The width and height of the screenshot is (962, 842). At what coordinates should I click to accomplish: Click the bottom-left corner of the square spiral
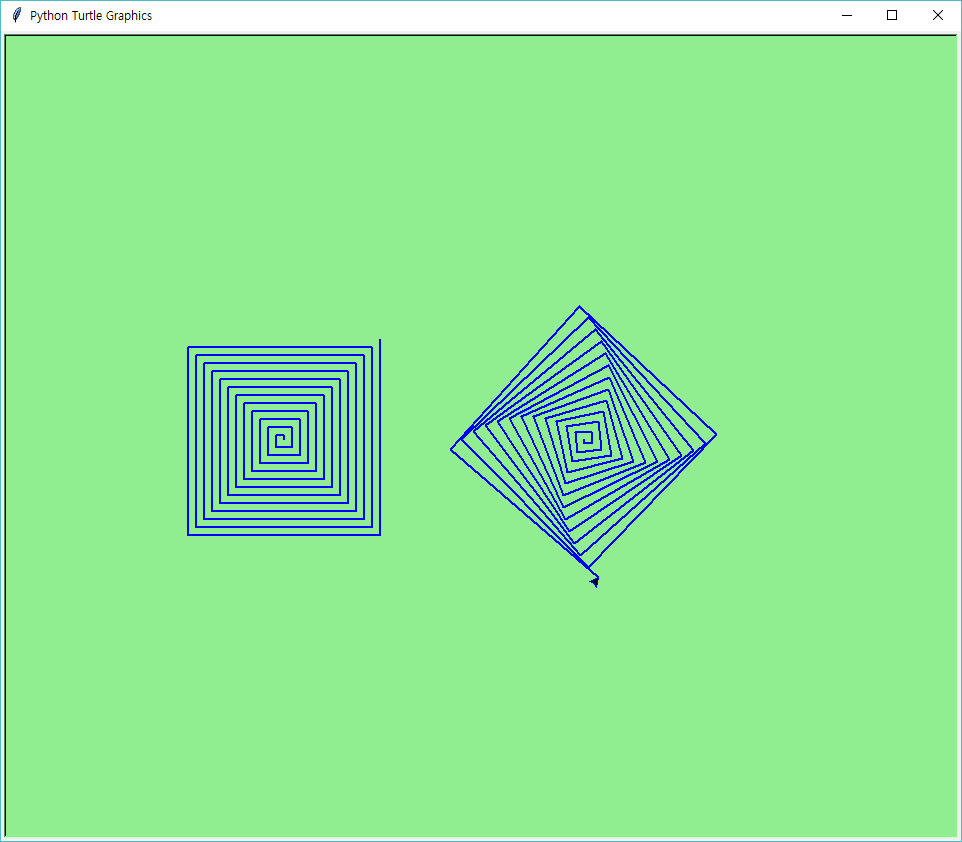[x=189, y=534]
